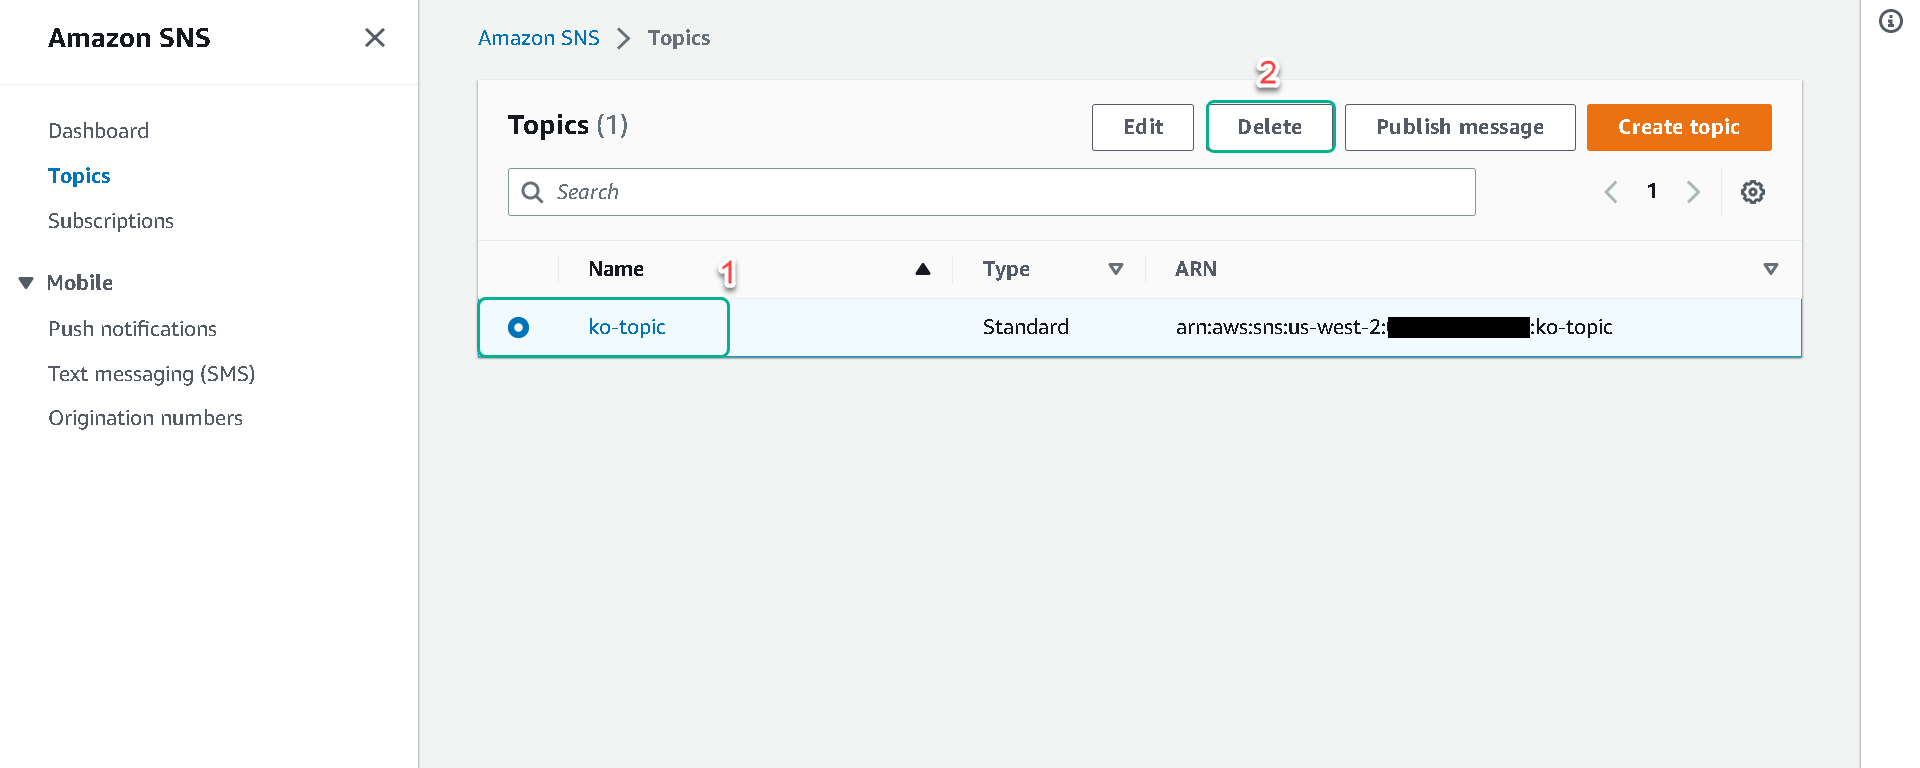Viewport: 1920px width, 768px height.
Task: Go to previous page arrow
Action: tap(1611, 192)
